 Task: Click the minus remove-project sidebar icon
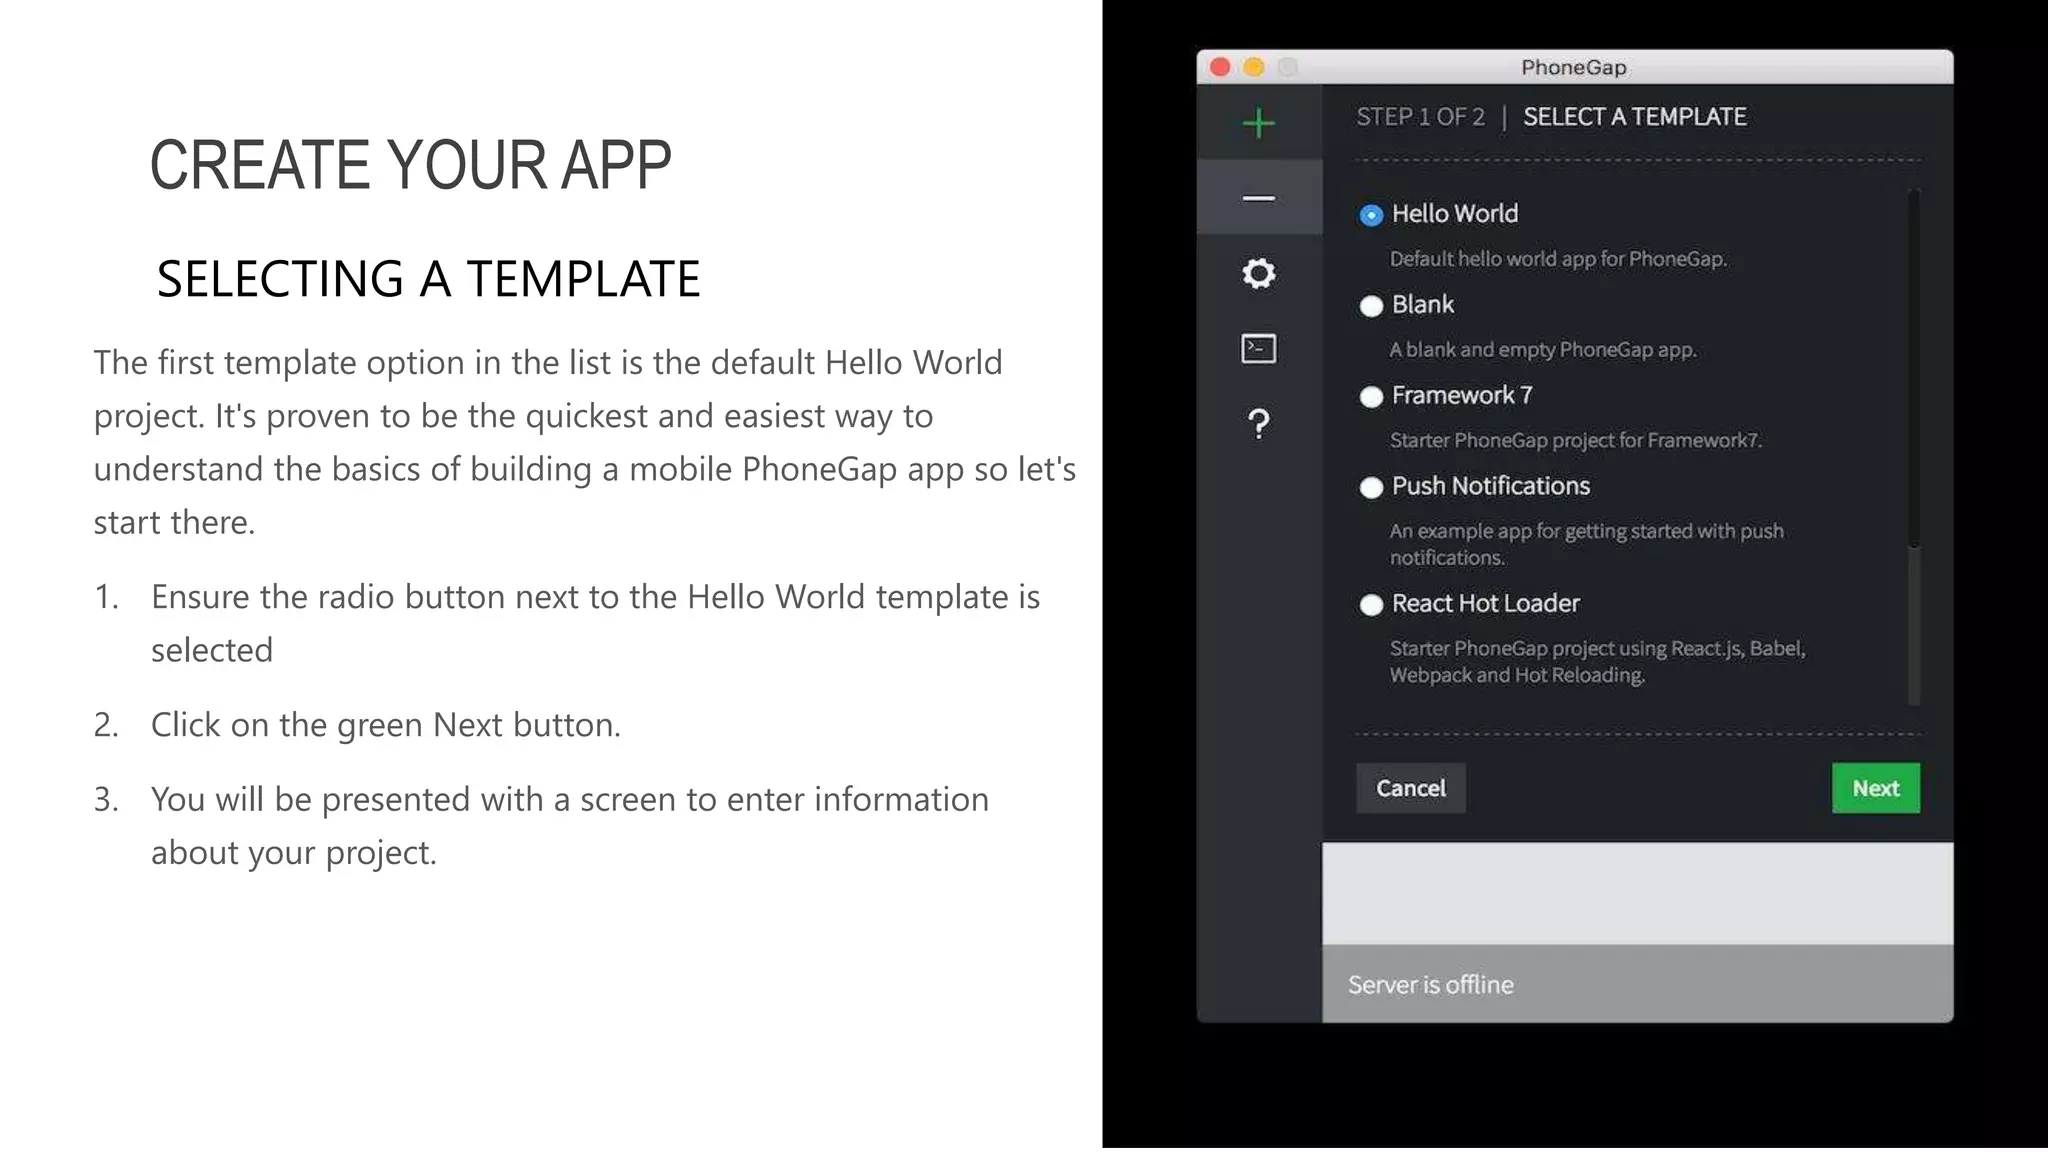(1258, 198)
